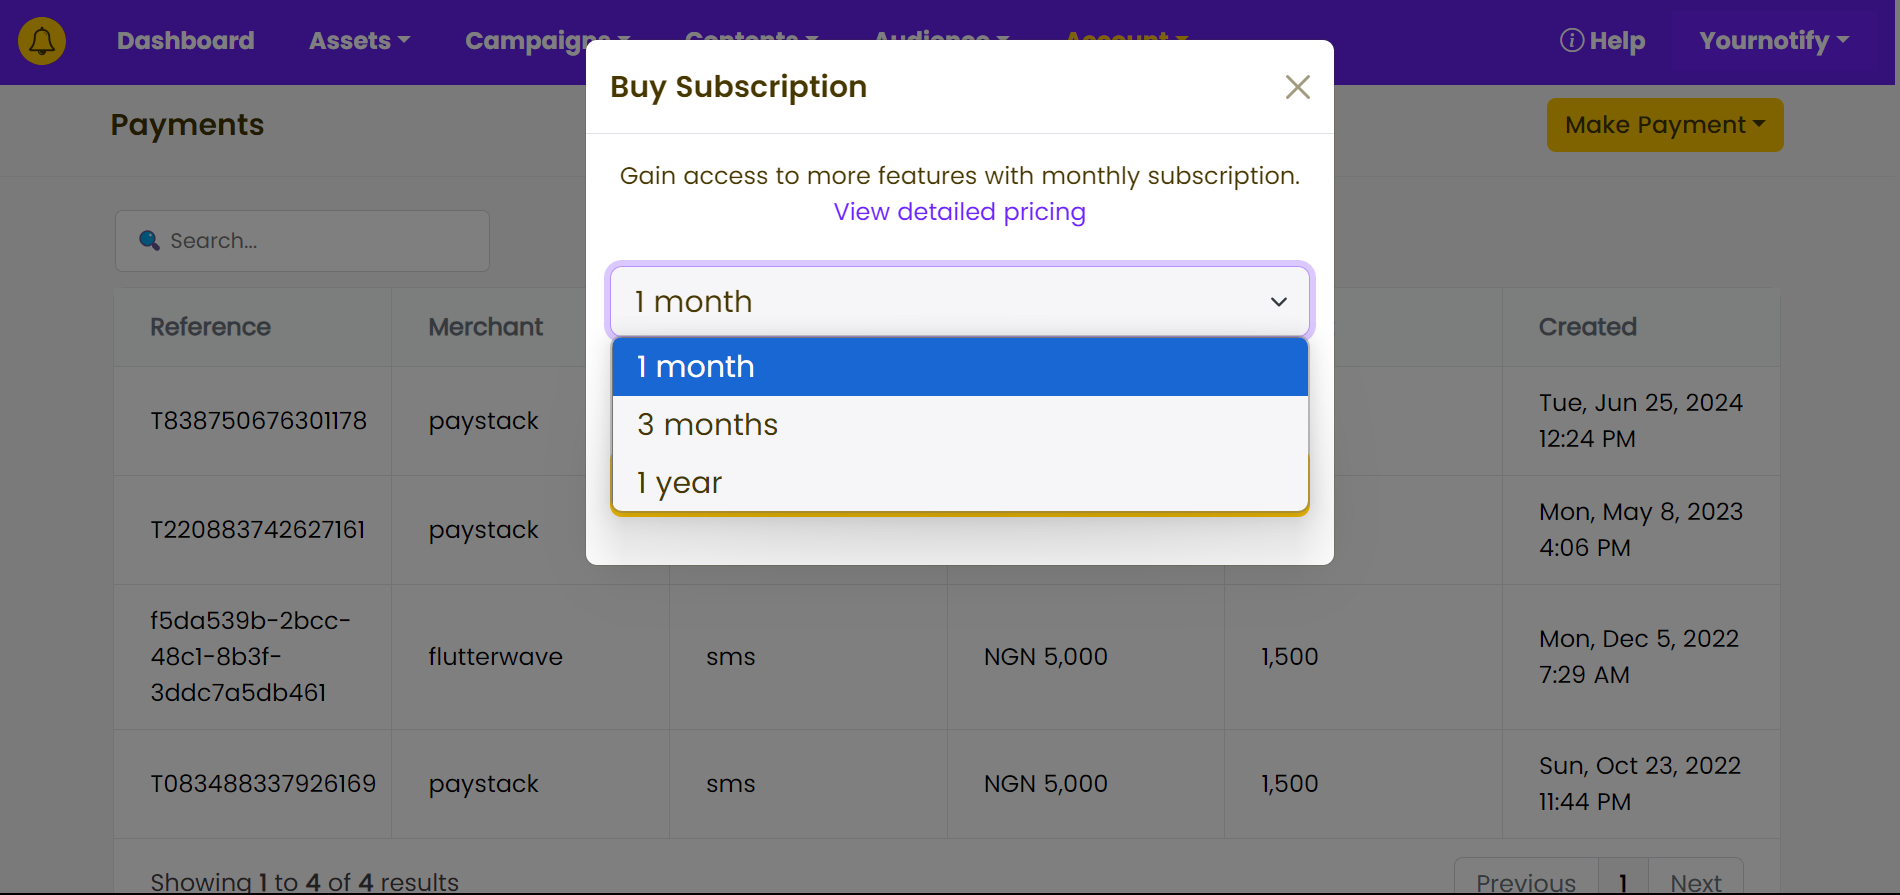
Task: Focus the payments Search field
Action: tap(302, 241)
